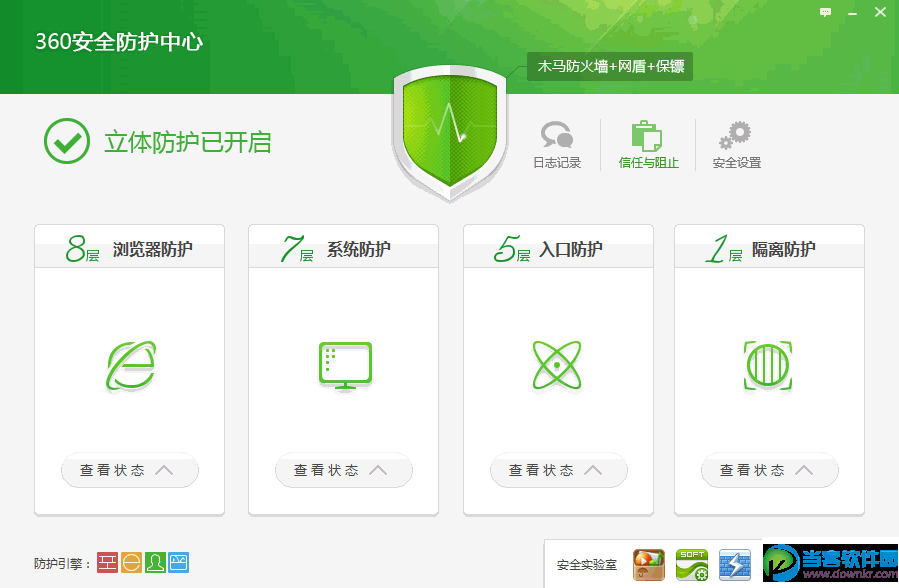Click the system protection monitor icon

point(345,366)
